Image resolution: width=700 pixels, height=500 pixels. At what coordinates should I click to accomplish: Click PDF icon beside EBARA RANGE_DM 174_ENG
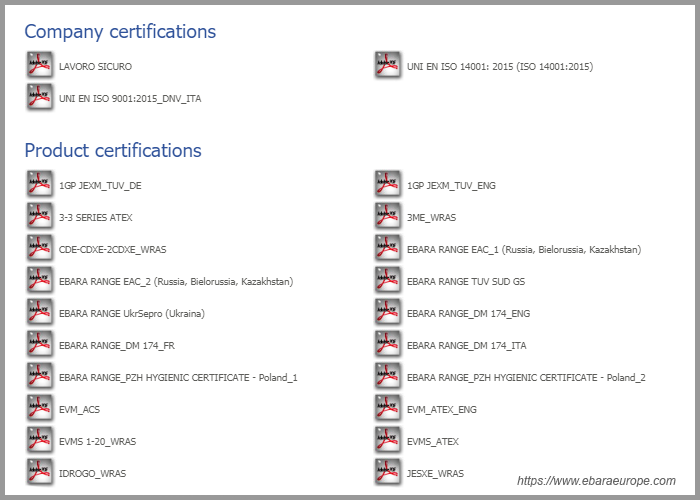coord(388,312)
